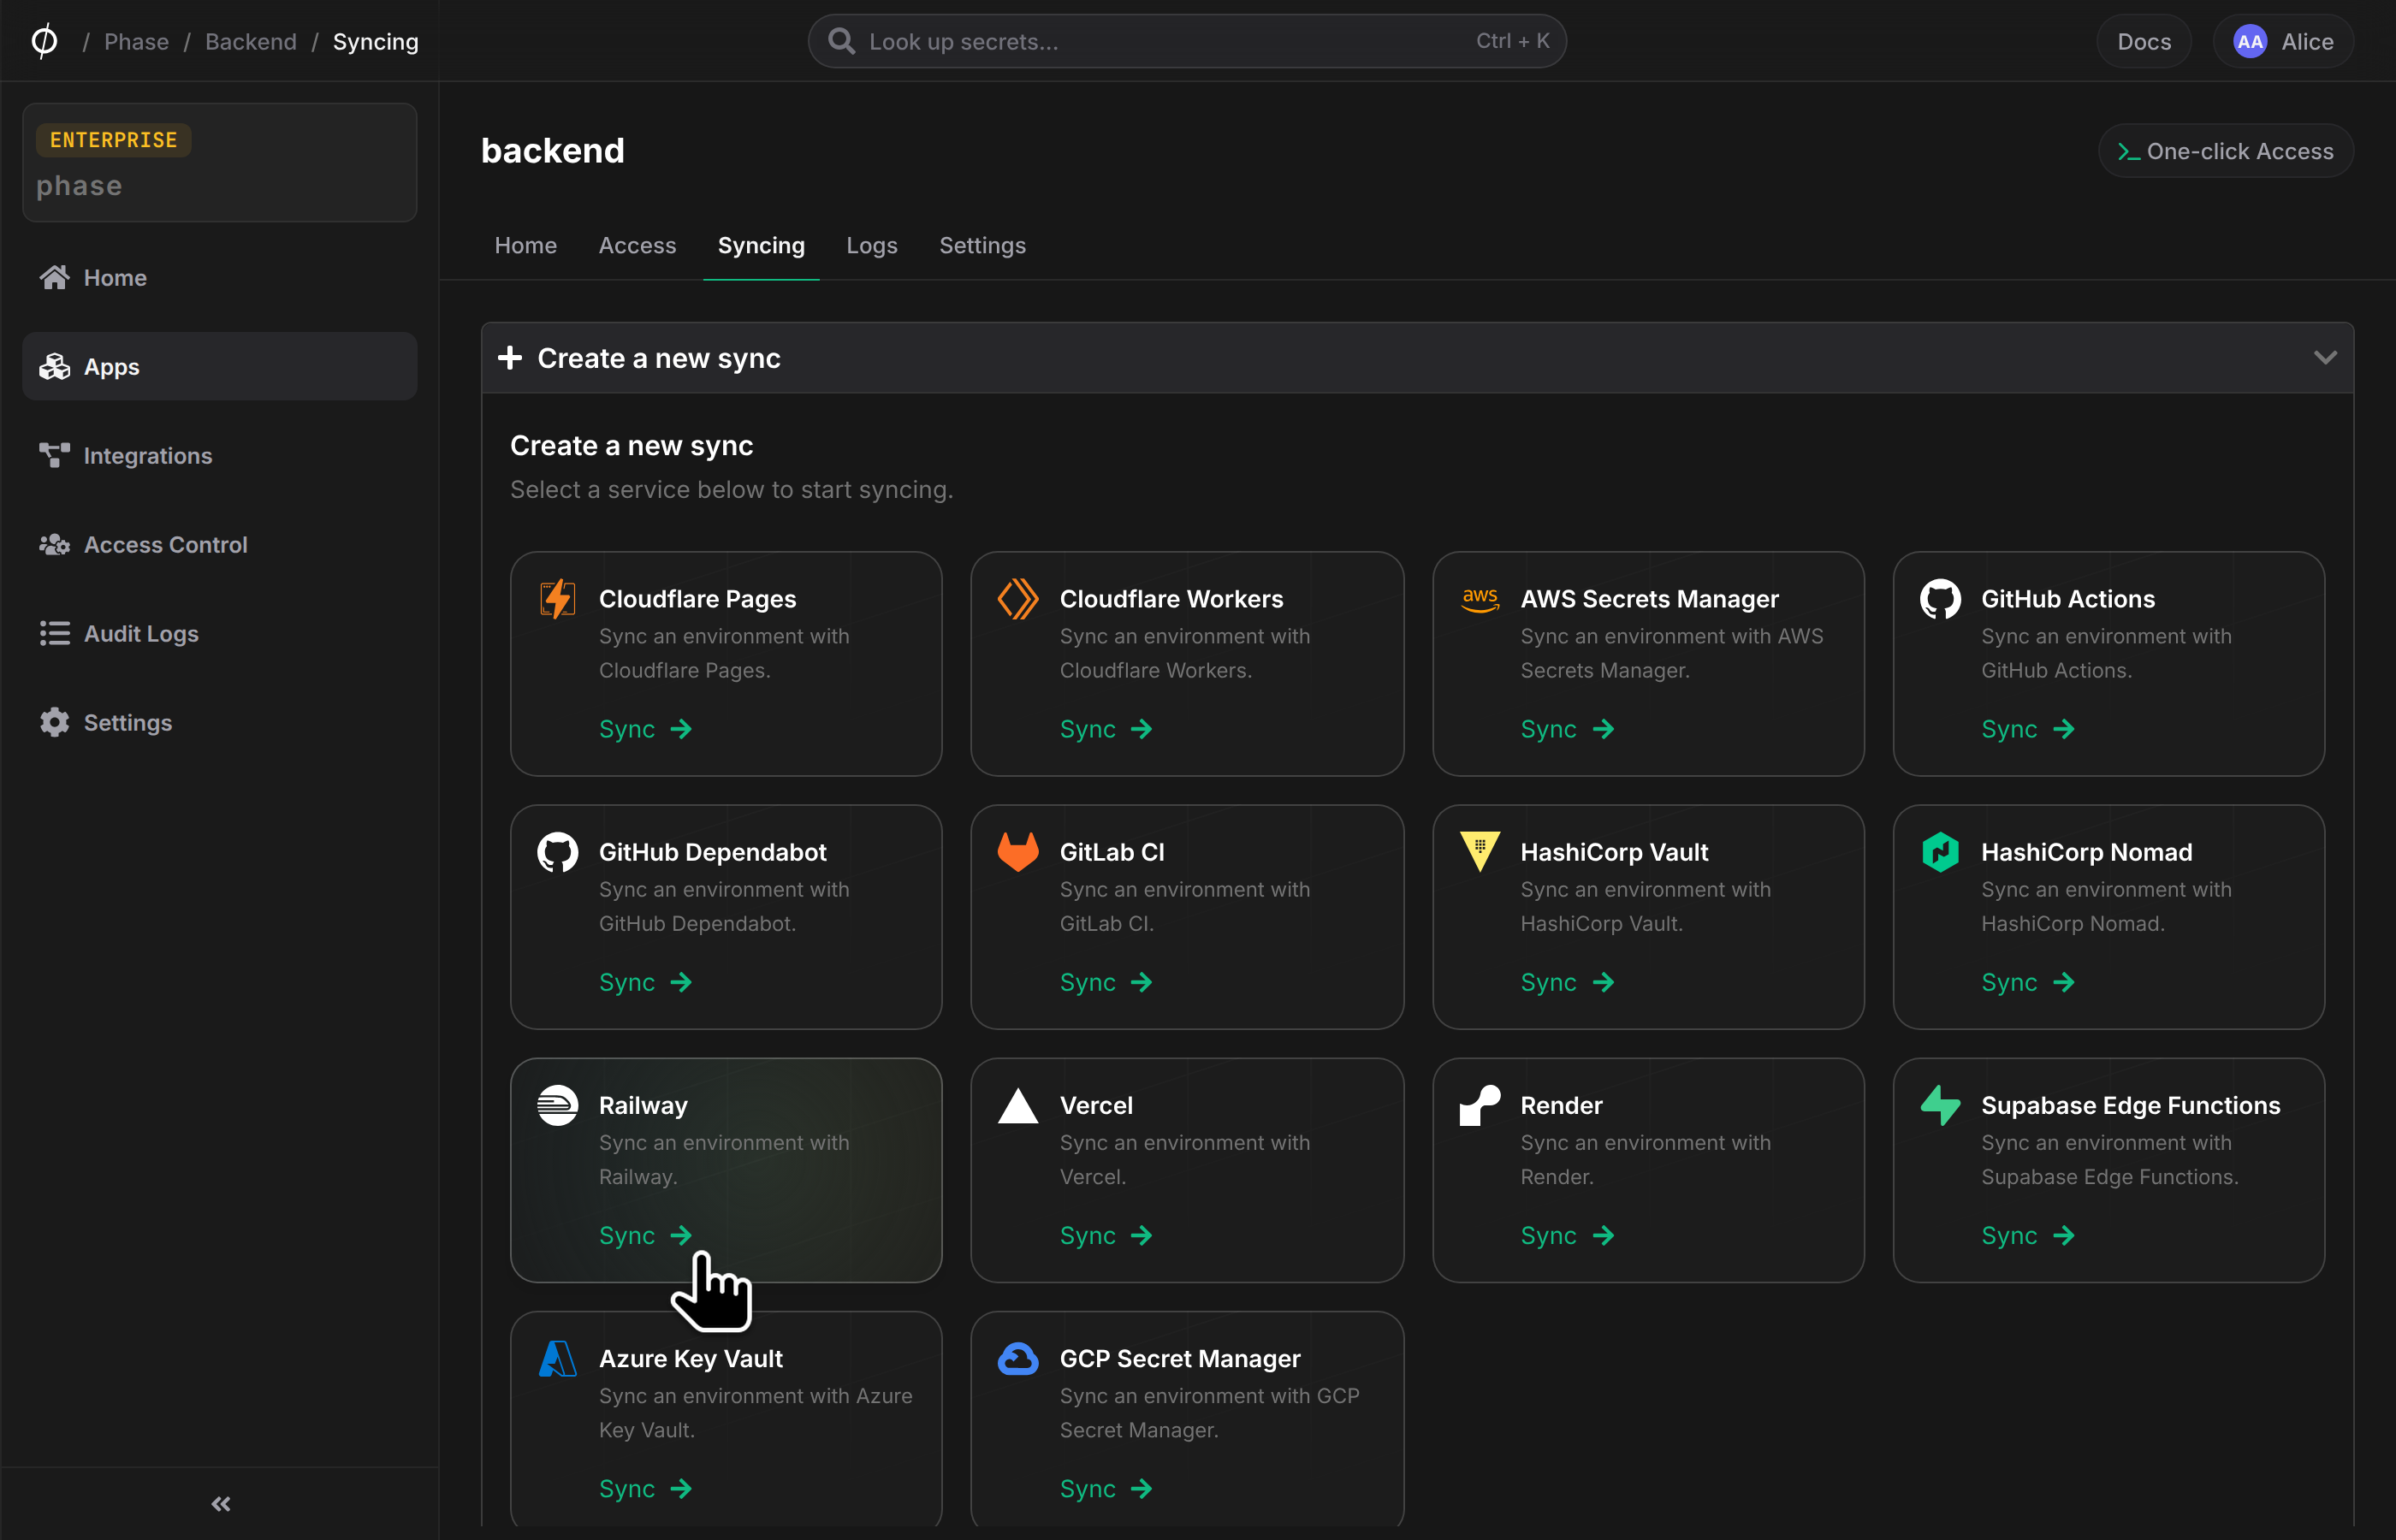Image resolution: width=2396 pixels, height=1540 pixels.
Task: Click the Settings gear icon in sidebar
Action: tap(54, 722)
